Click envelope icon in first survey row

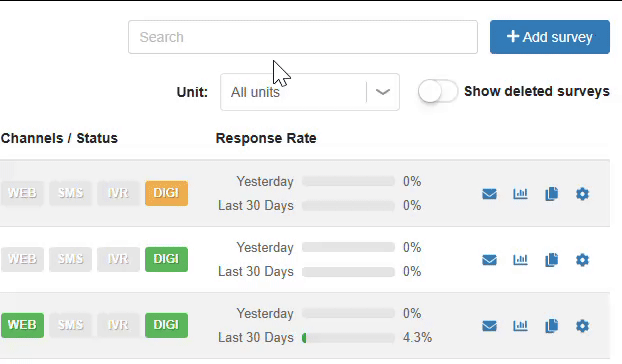click(x=489, y=194)
